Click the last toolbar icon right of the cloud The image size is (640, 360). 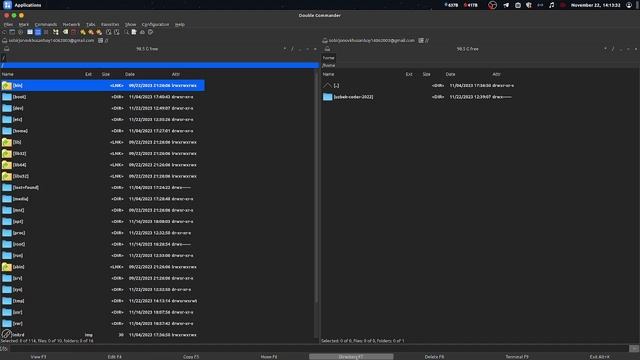click(x=151, y=32)
